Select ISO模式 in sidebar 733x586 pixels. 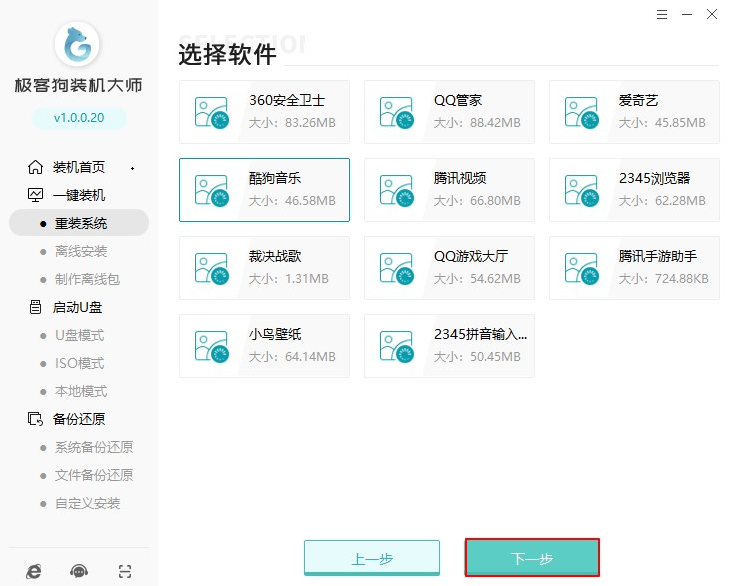(79, 364)
